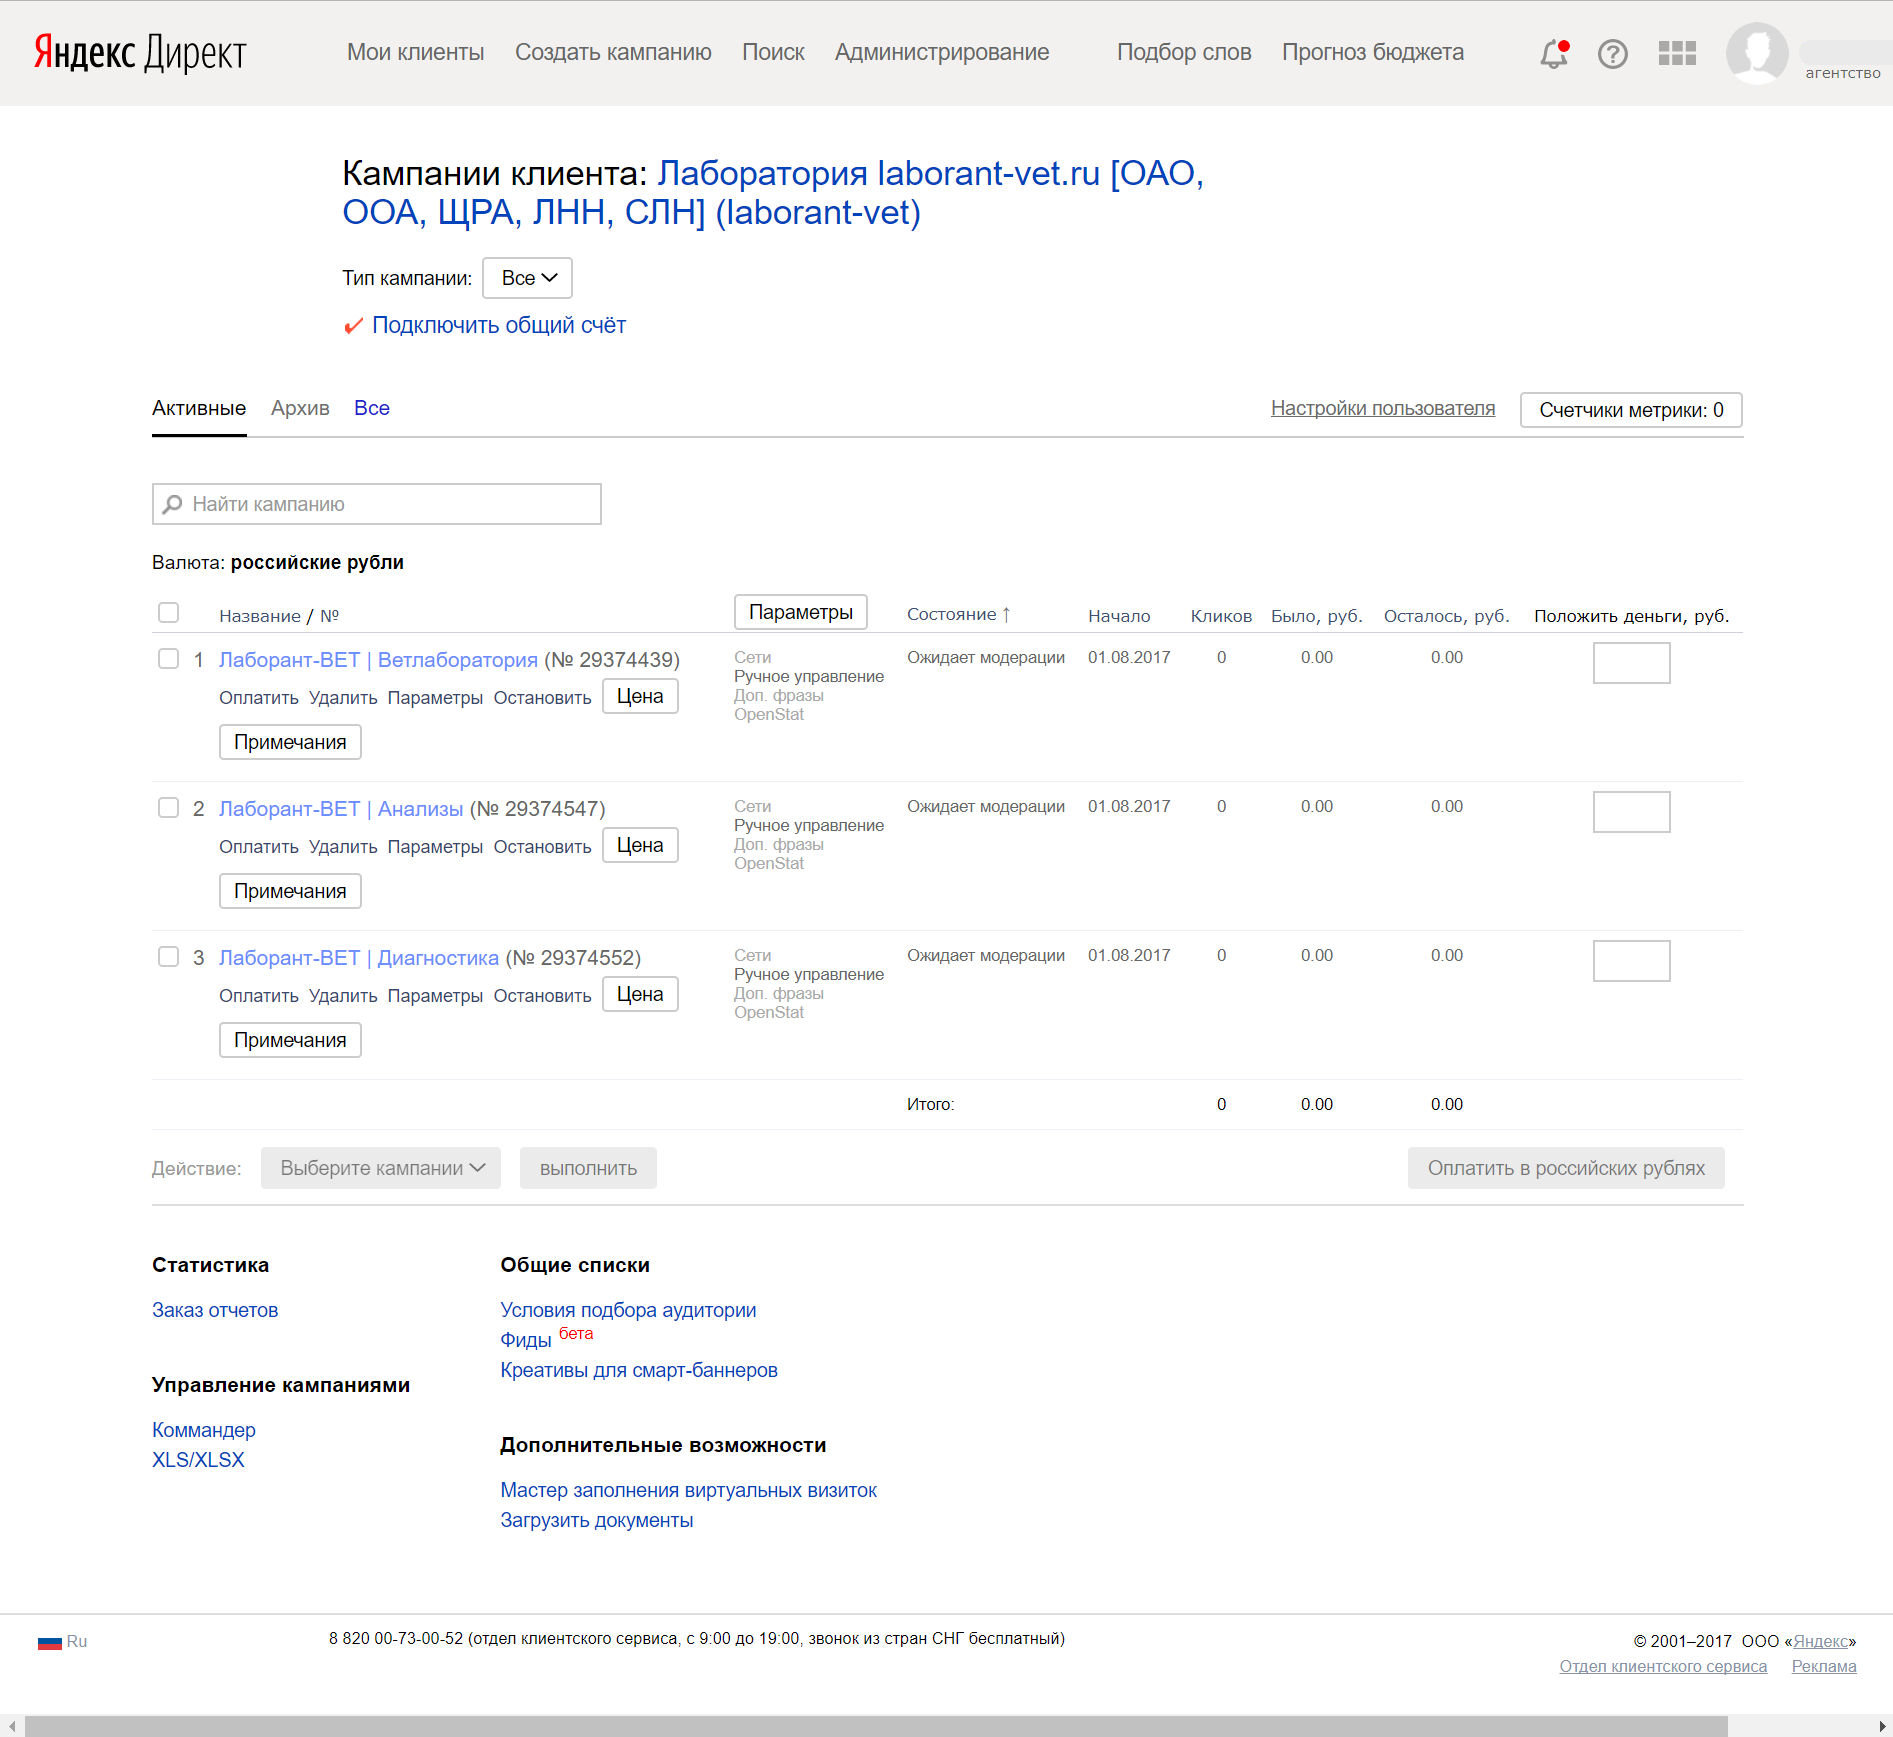Switch to the Все campaigns tab
The image size is (1893, 1737).
point(372,408)
